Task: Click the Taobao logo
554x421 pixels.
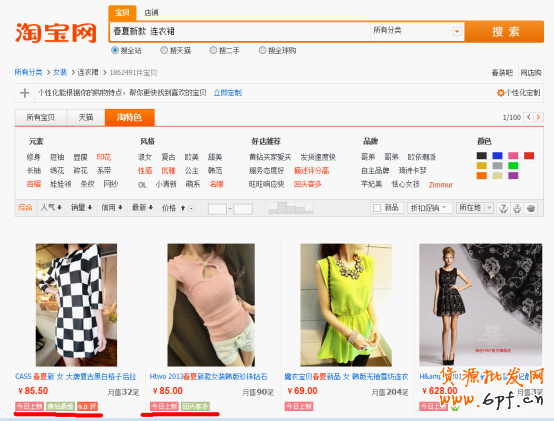Action: [x=56, y=33]
